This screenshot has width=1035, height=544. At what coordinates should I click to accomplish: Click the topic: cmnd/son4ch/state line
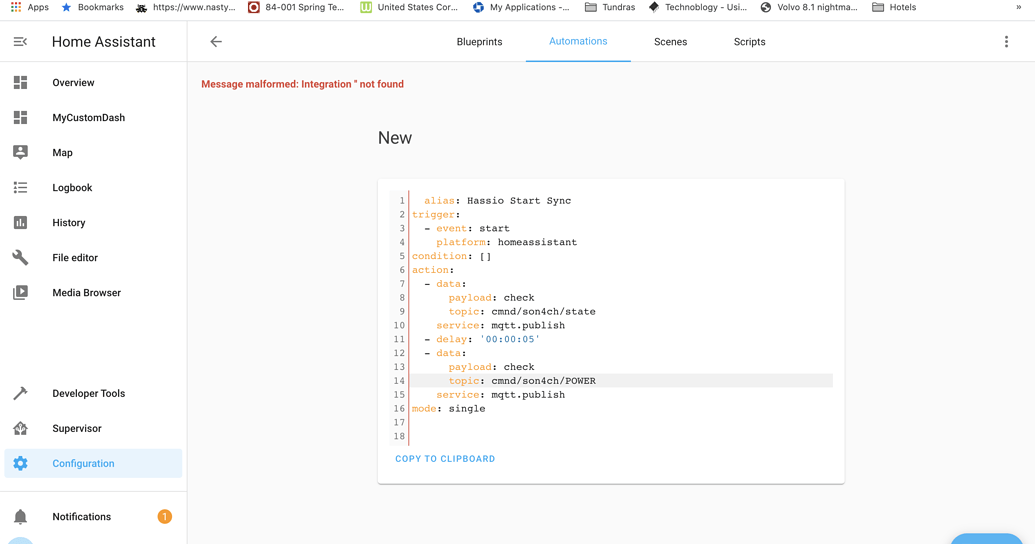522,312
